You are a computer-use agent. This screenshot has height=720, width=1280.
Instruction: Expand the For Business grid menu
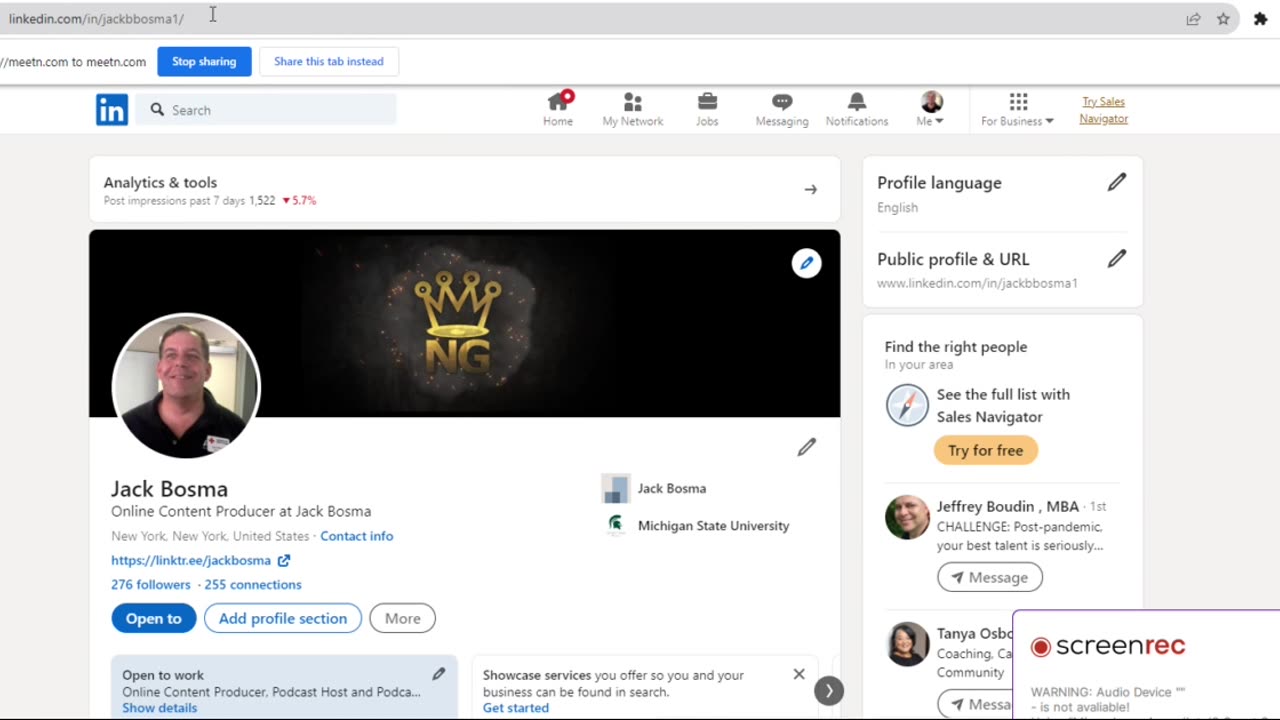pos(1017,109)
